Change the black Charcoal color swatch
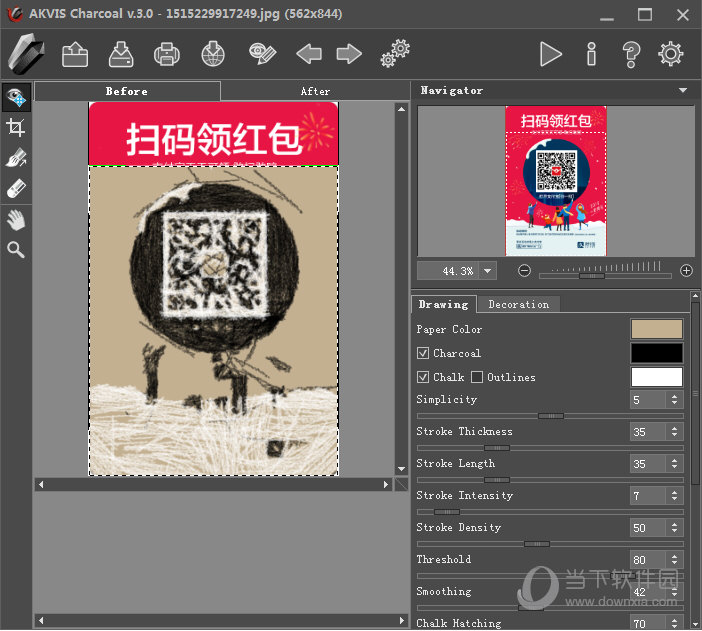Image resolution: width=702 pixels, height=631 pixels. click(656, 353)
